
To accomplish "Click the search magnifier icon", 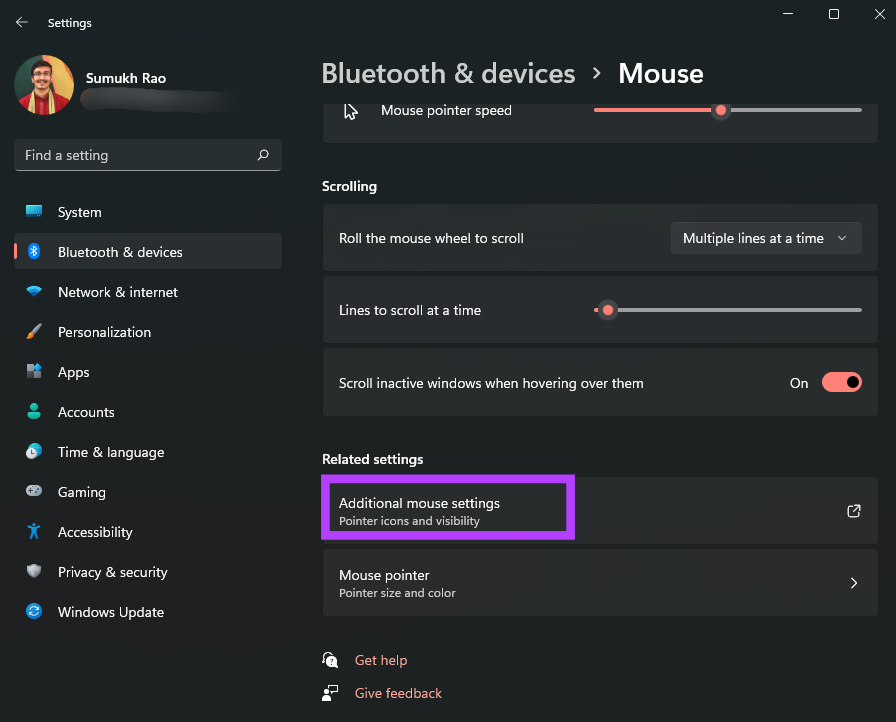I will (263, 155).
